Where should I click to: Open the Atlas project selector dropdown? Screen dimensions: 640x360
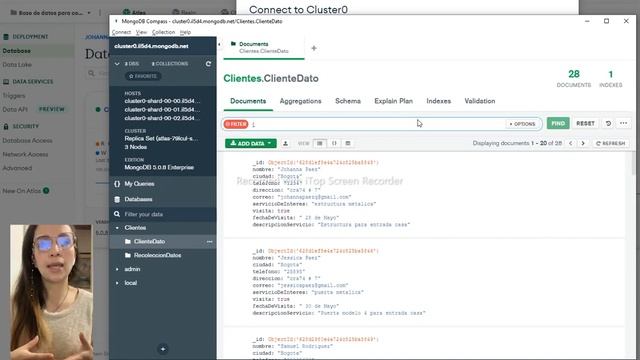[x=50, y=13]
